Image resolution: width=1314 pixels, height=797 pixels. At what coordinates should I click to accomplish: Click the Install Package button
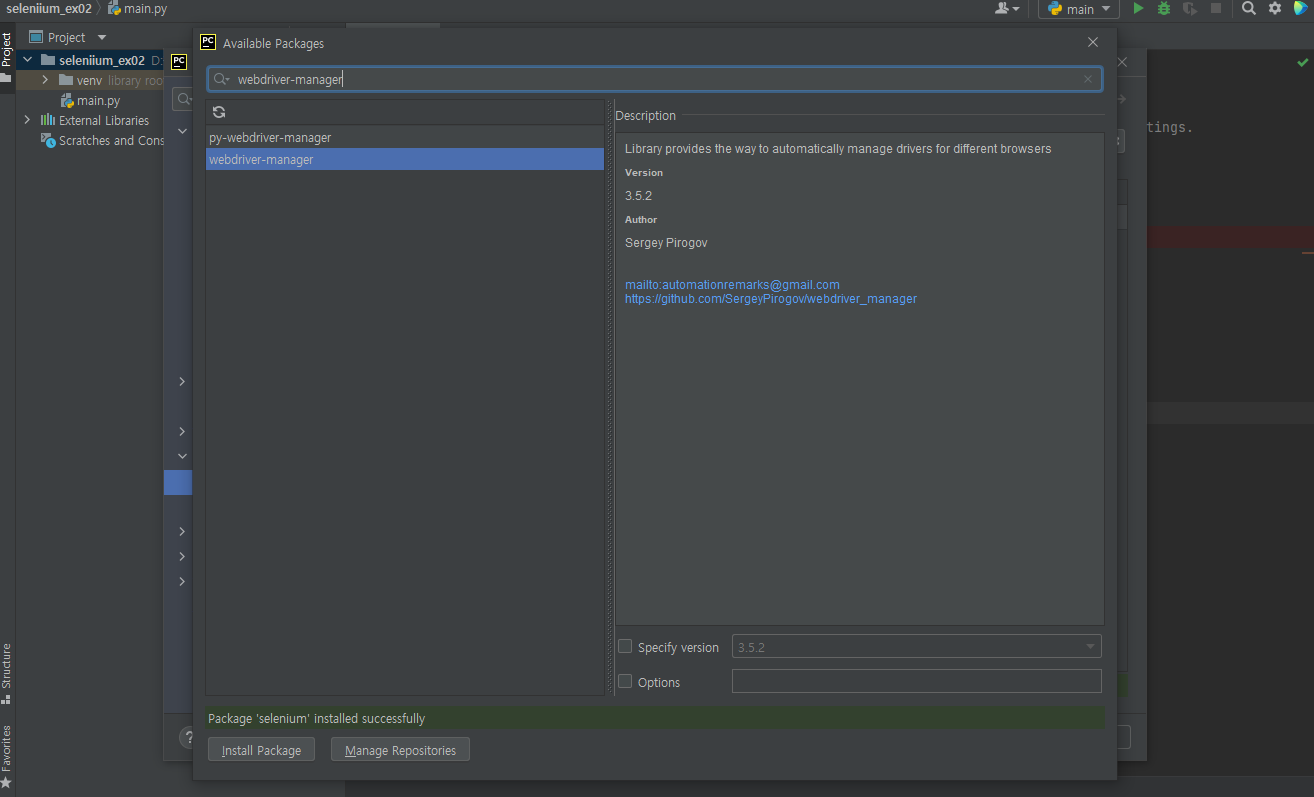click(261, 750)
